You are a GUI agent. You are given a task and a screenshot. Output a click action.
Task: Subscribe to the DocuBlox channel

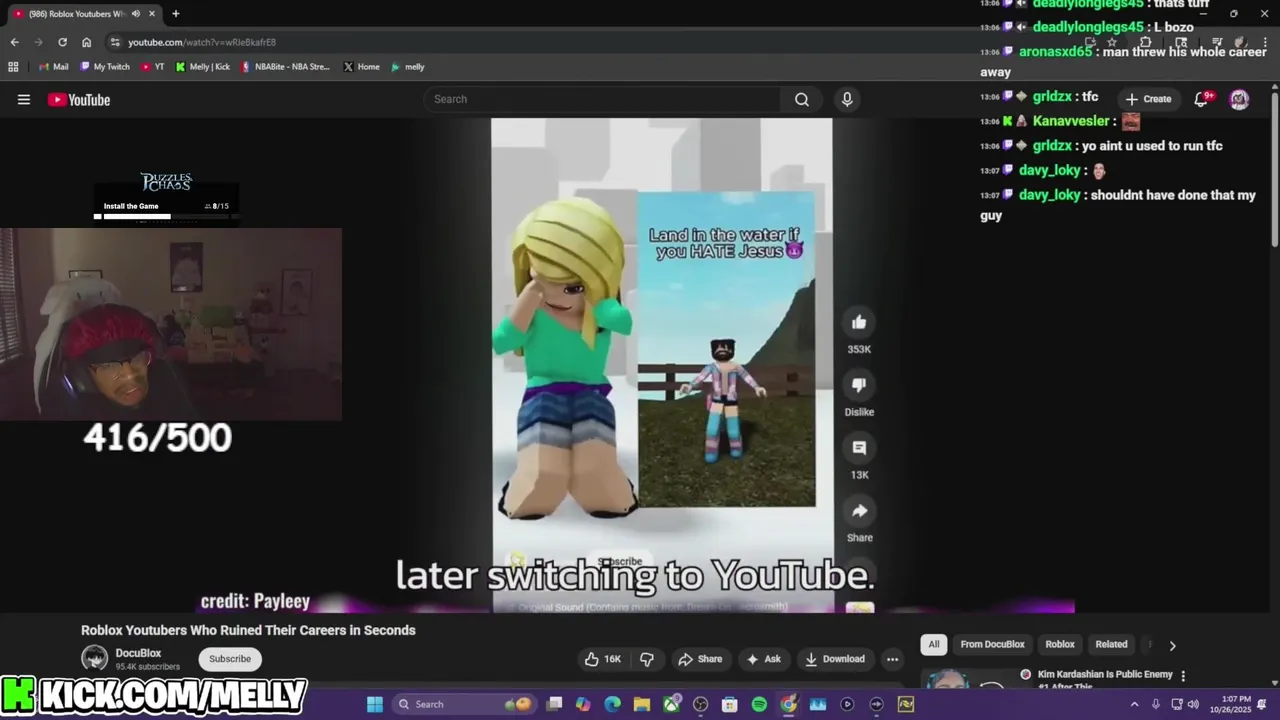pos(230,659)
